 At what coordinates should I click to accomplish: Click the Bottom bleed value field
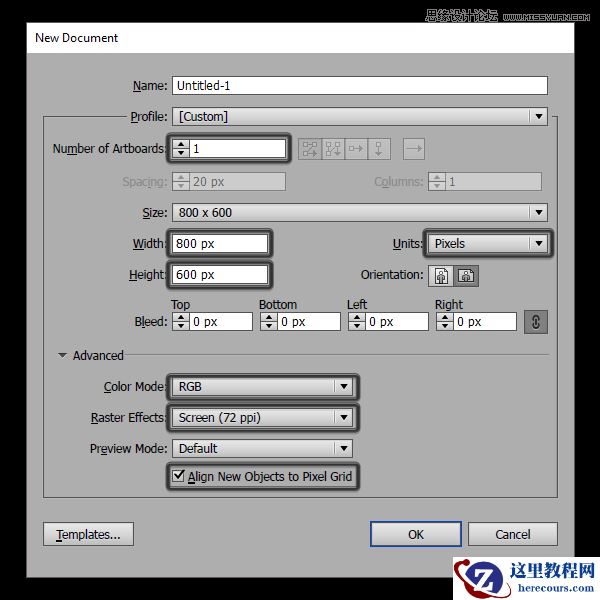(309, 322)
